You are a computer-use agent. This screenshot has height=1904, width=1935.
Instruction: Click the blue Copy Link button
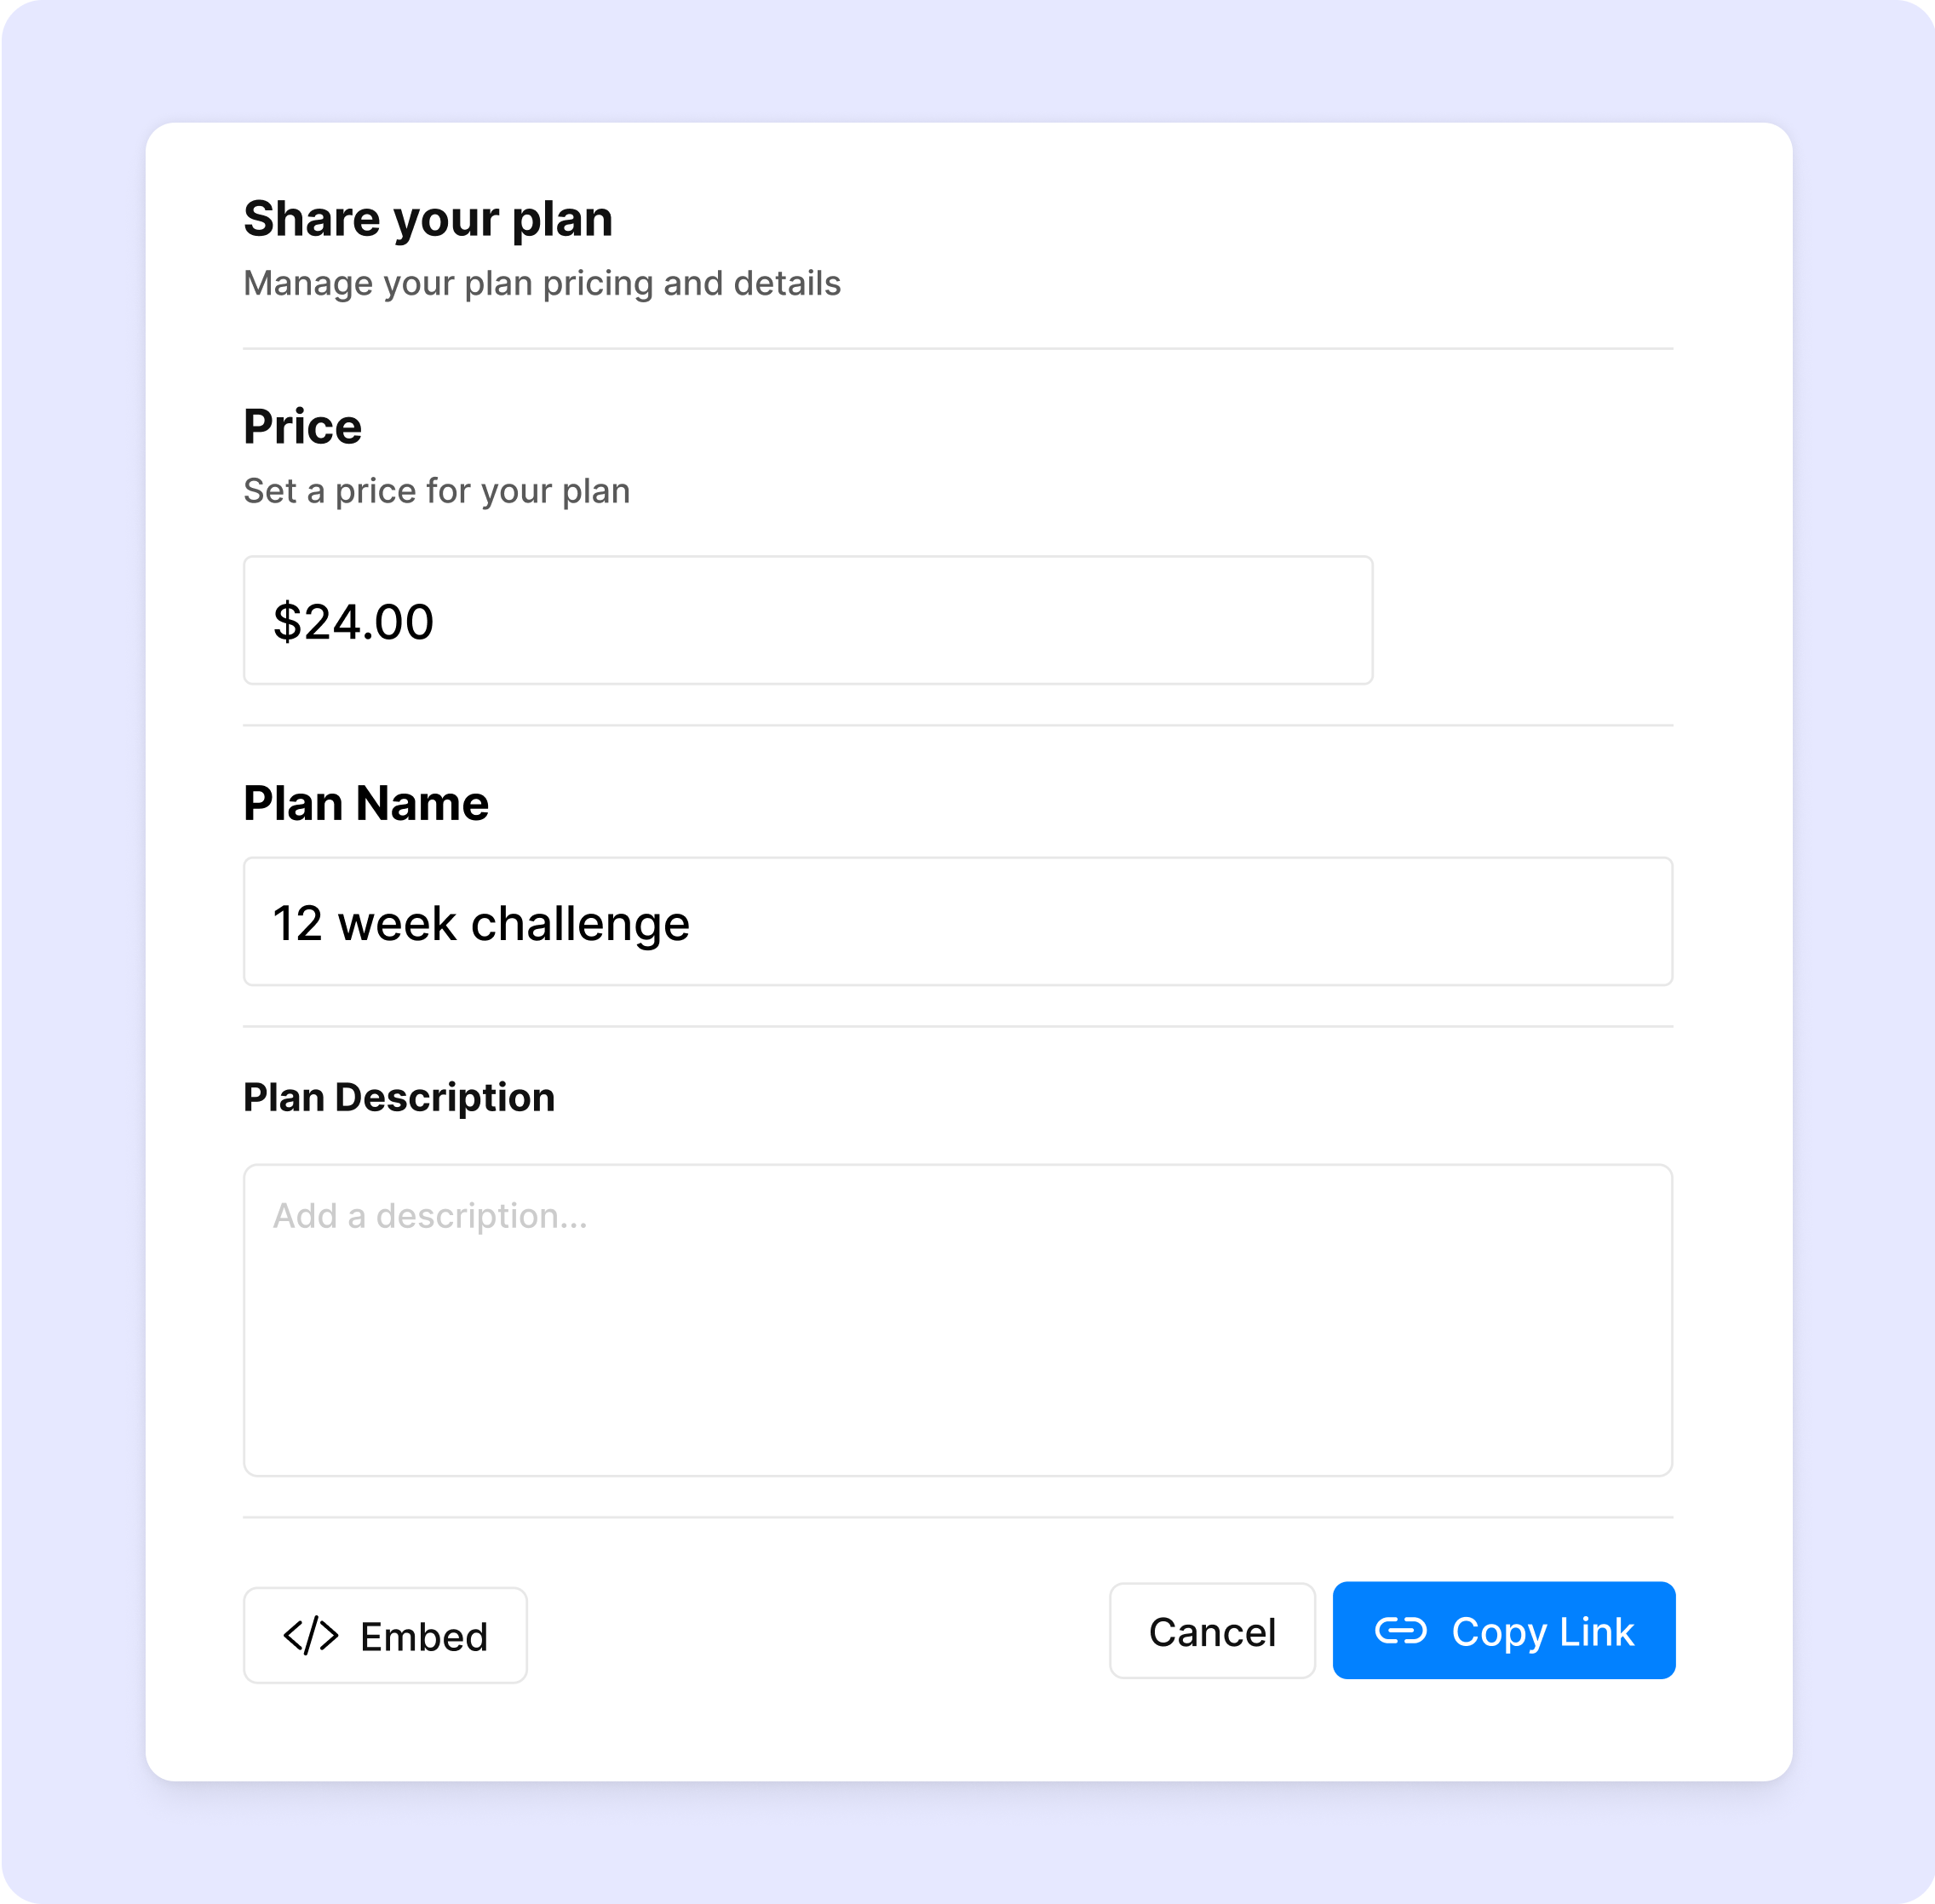pyautogui.click(x=1503, y=1631)
